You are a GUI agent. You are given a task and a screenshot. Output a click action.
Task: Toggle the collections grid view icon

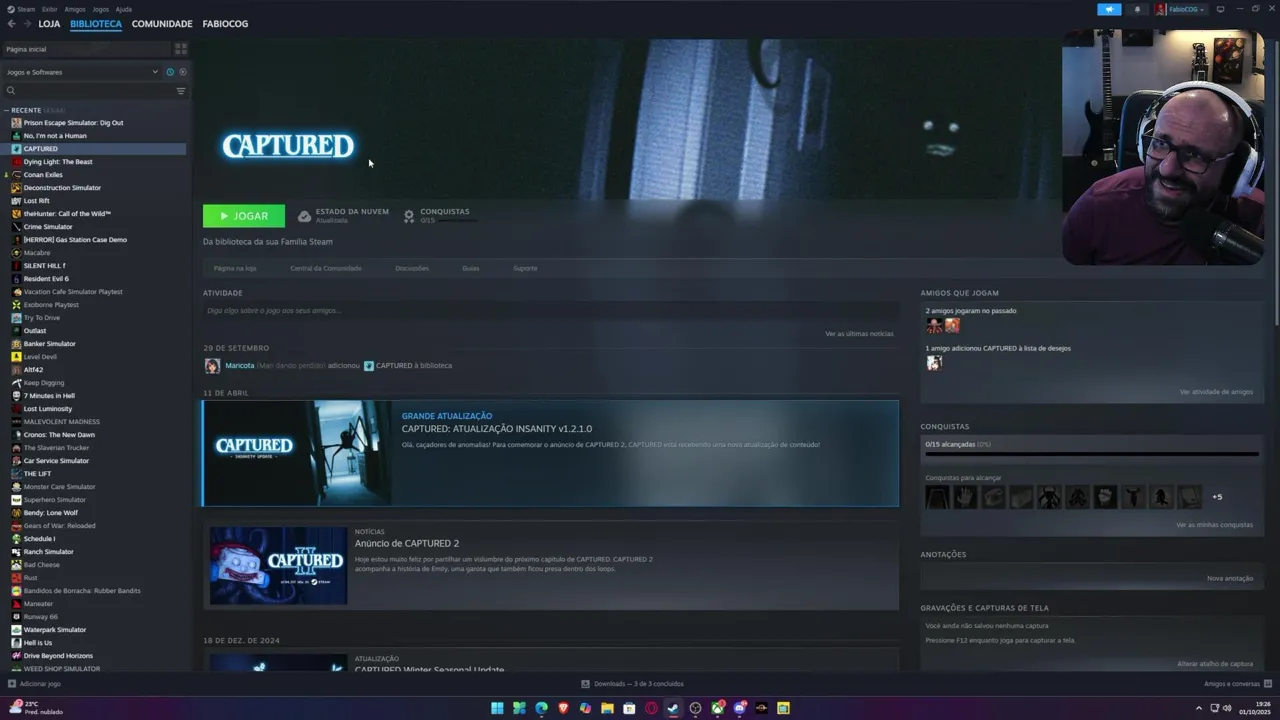click(181, 48)
